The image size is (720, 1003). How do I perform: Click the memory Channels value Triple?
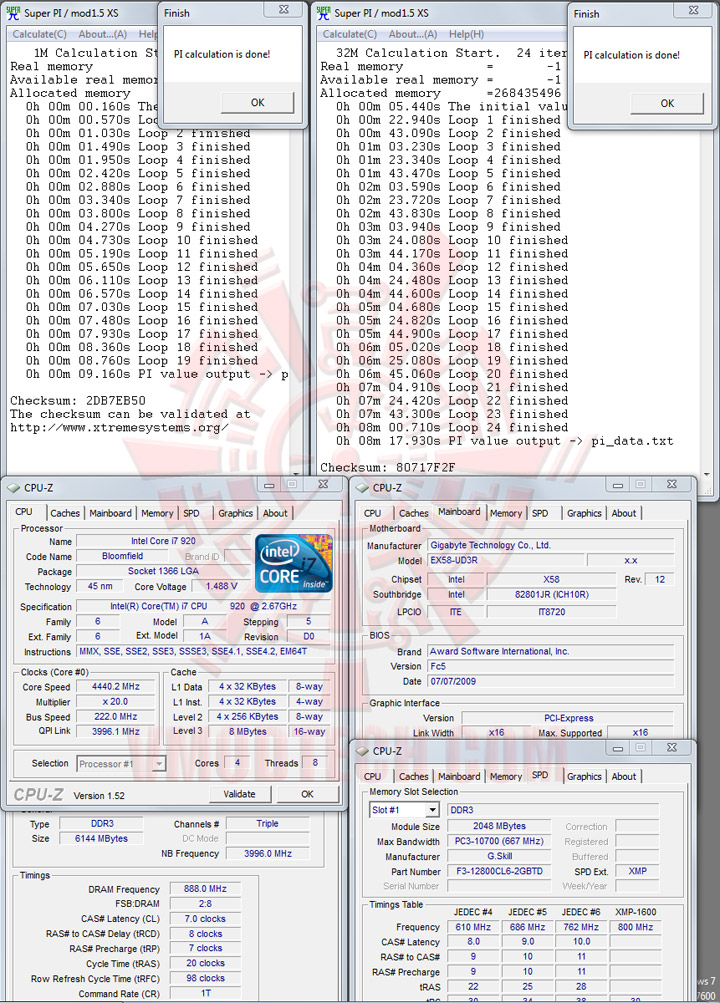tap(268, 823)
